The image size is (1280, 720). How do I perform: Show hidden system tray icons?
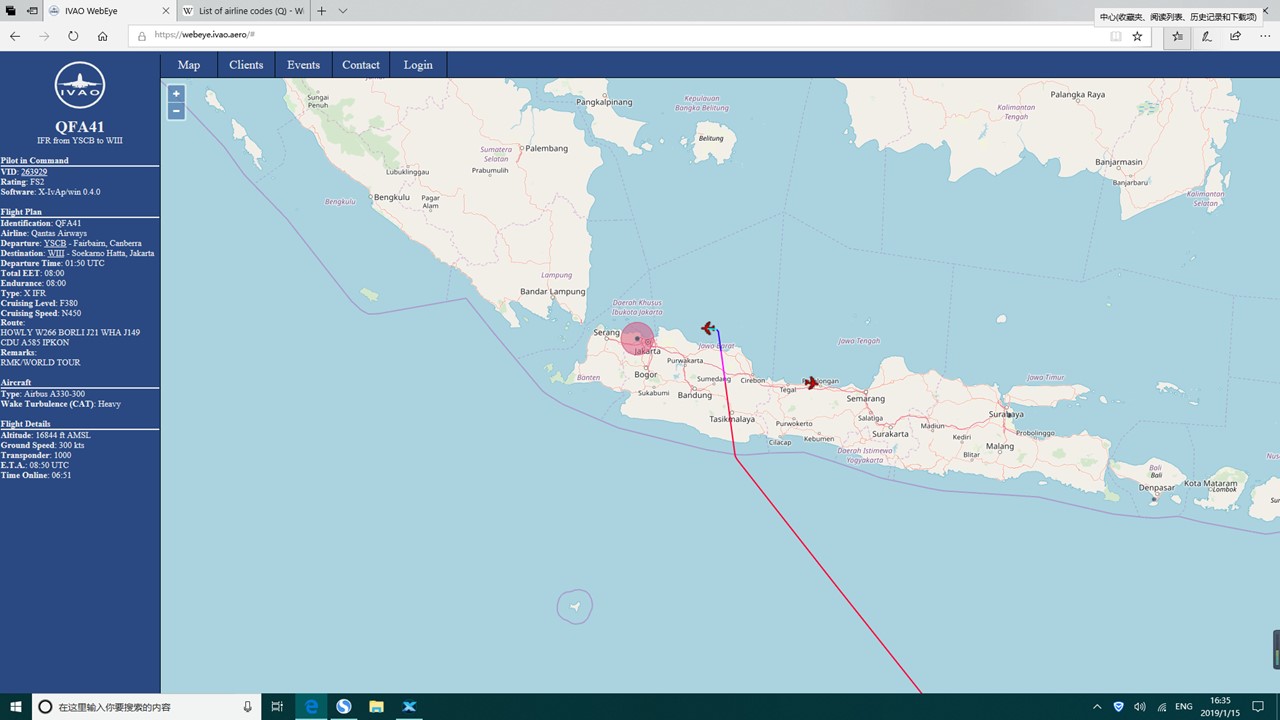[1097, 706]
